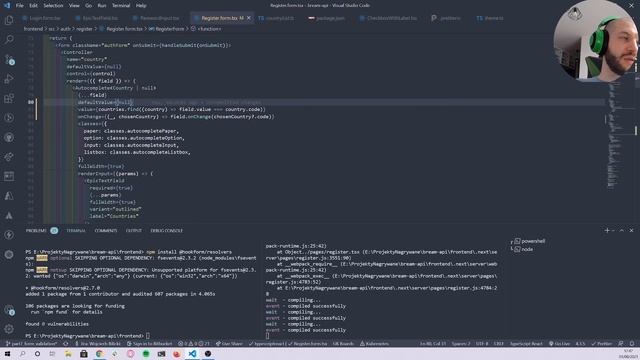Change Spaces indentation setting in status bar
Image resolution: width=640 pixels, height=360 pixels.
[461, 344]
